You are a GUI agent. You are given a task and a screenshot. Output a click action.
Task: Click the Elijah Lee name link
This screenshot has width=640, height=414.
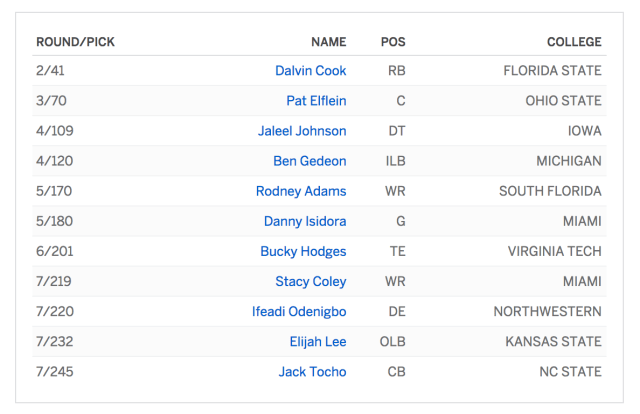pyautogui.click(x=318, y=341)
